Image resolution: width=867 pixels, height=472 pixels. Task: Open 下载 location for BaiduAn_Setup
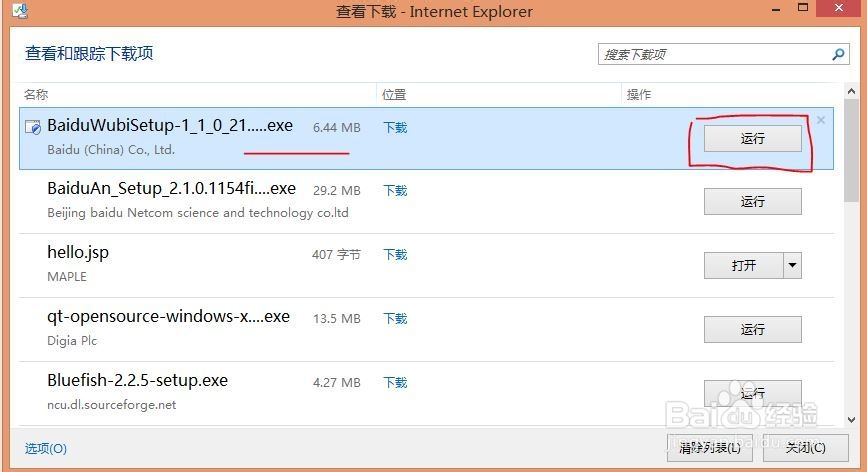click(395, 191)
